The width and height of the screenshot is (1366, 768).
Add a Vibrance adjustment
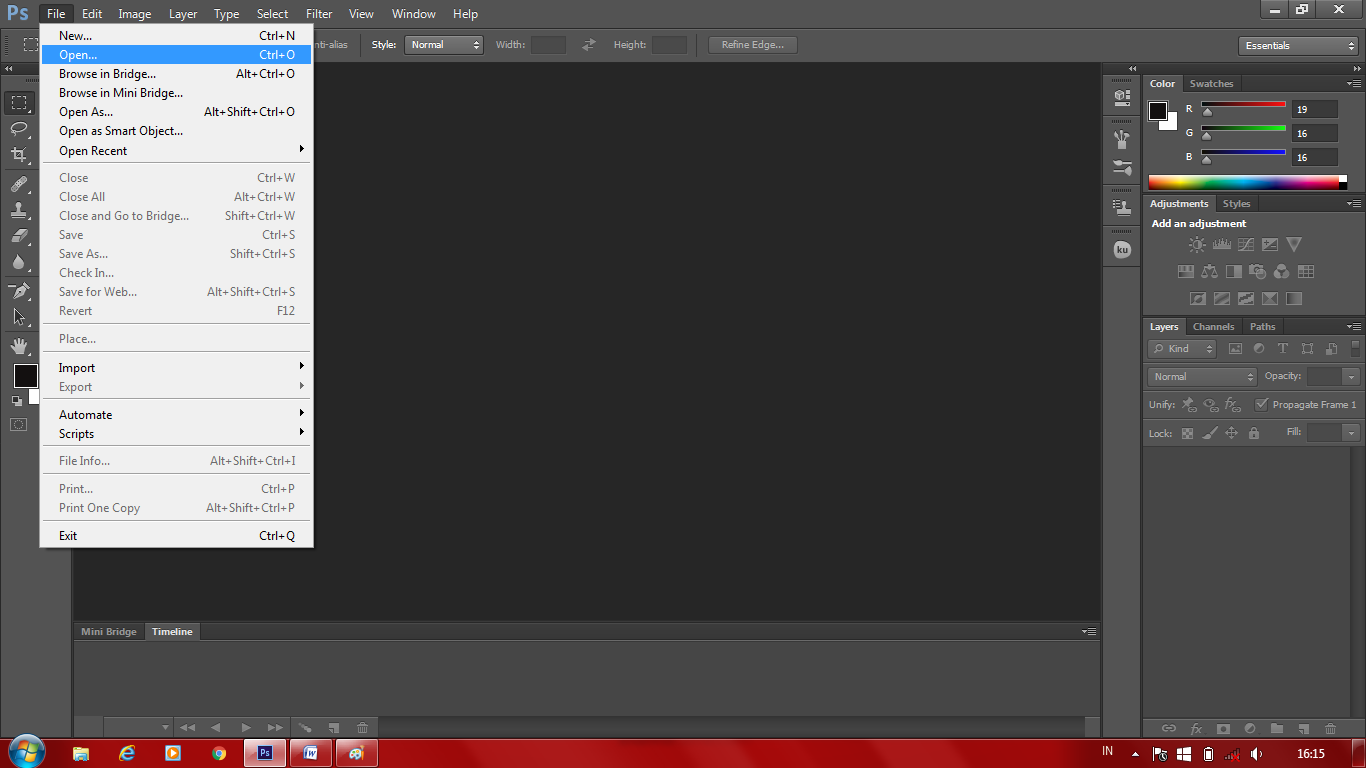[x=1294, y=244]
